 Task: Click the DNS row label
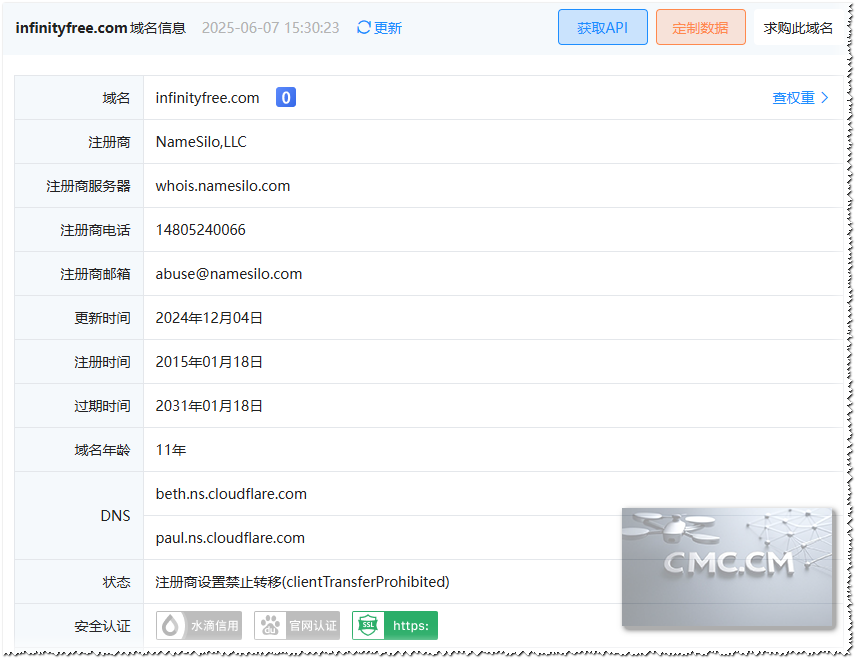pyautogui.click(x=115, y=516)
